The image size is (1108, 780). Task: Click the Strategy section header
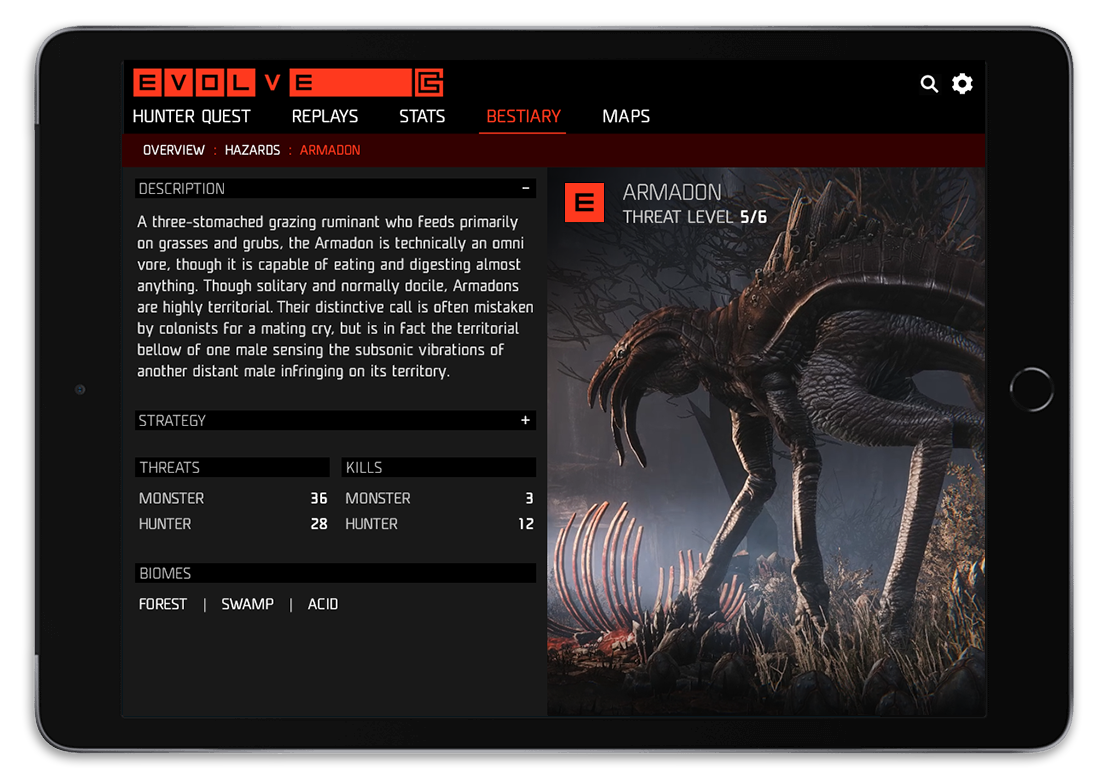tap(335, 420)
